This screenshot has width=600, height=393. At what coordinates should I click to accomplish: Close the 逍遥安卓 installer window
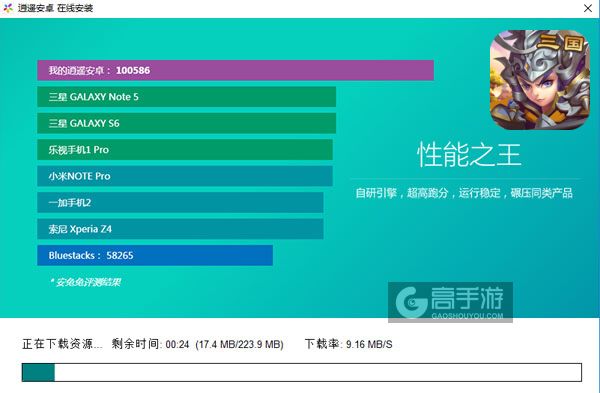click(588, 8)
